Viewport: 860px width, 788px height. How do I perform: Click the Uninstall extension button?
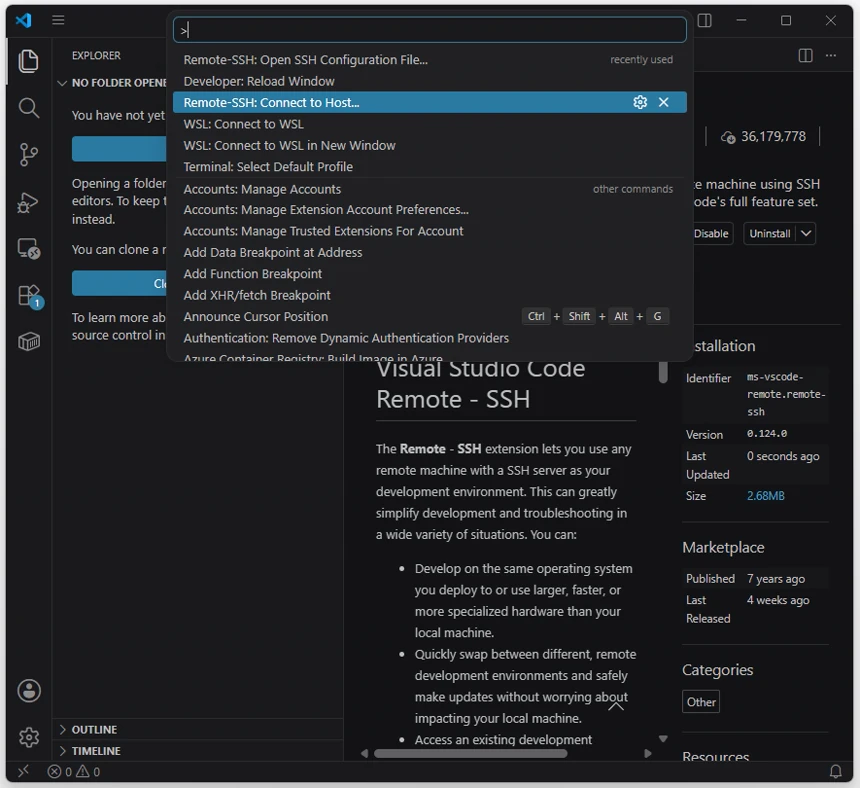[770, 234]
